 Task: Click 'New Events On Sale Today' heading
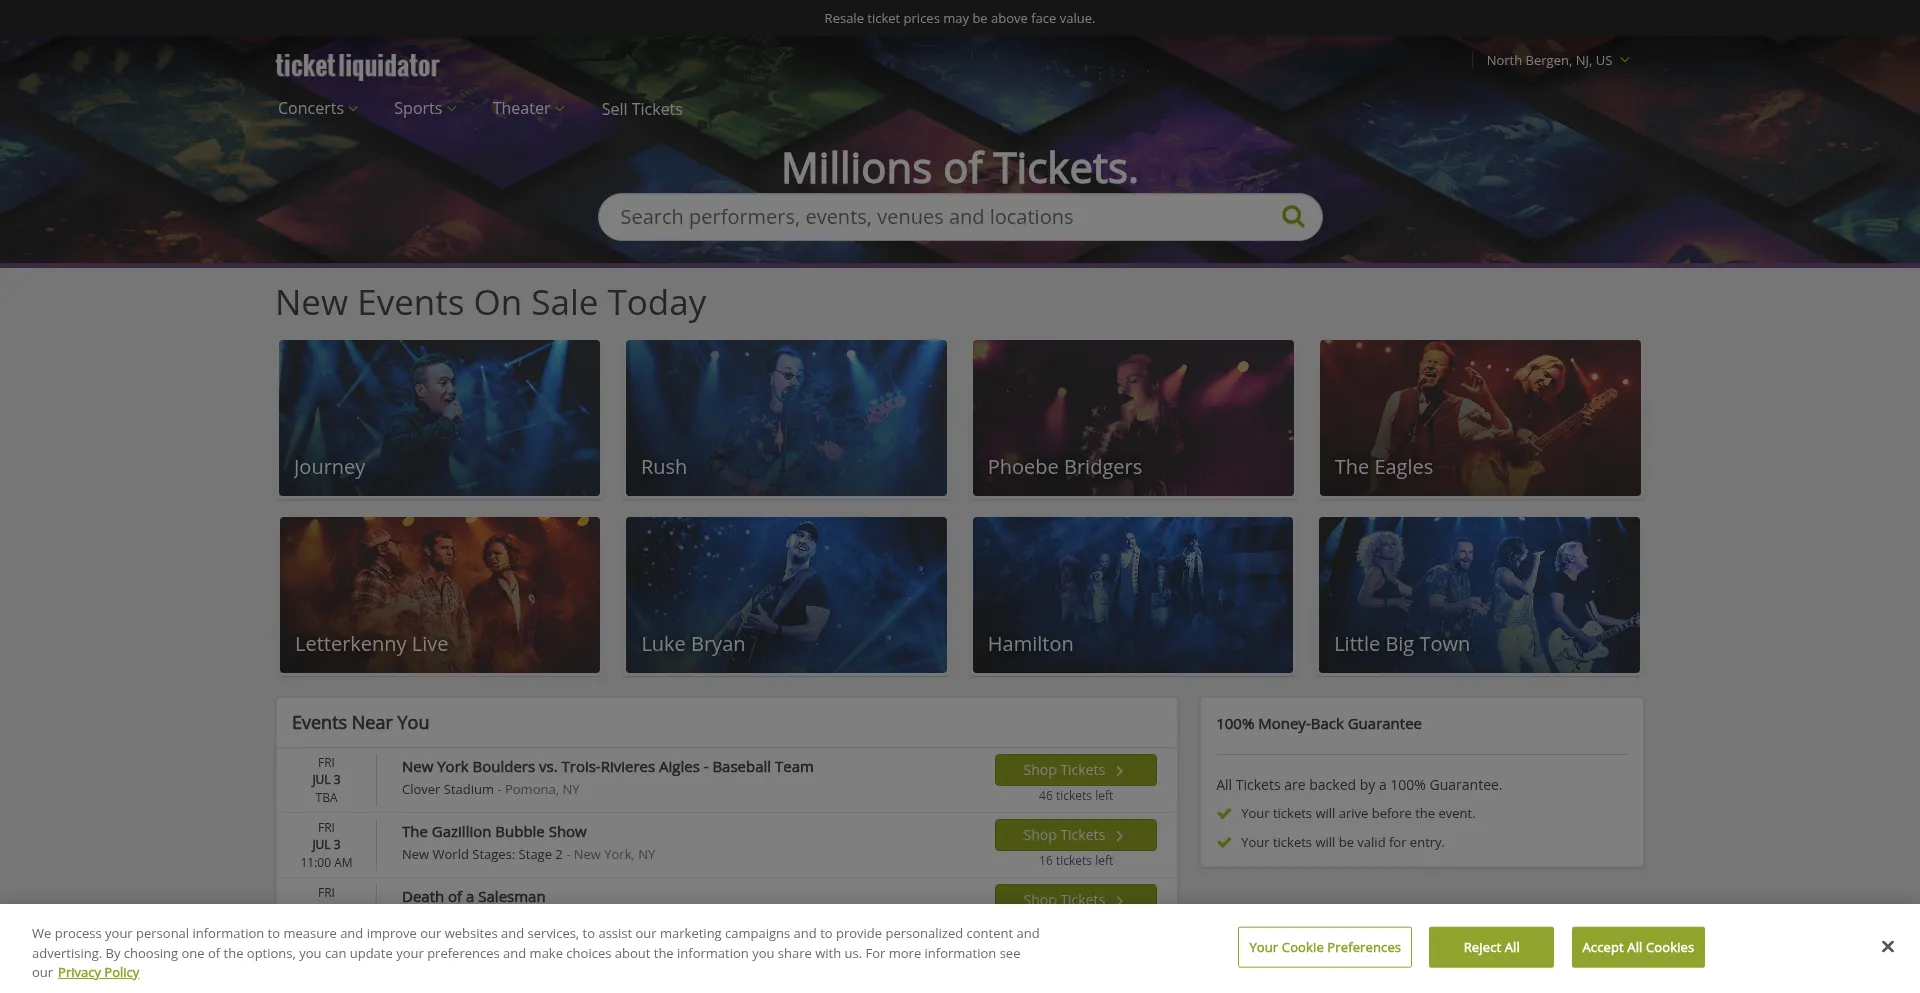point(491,303)
